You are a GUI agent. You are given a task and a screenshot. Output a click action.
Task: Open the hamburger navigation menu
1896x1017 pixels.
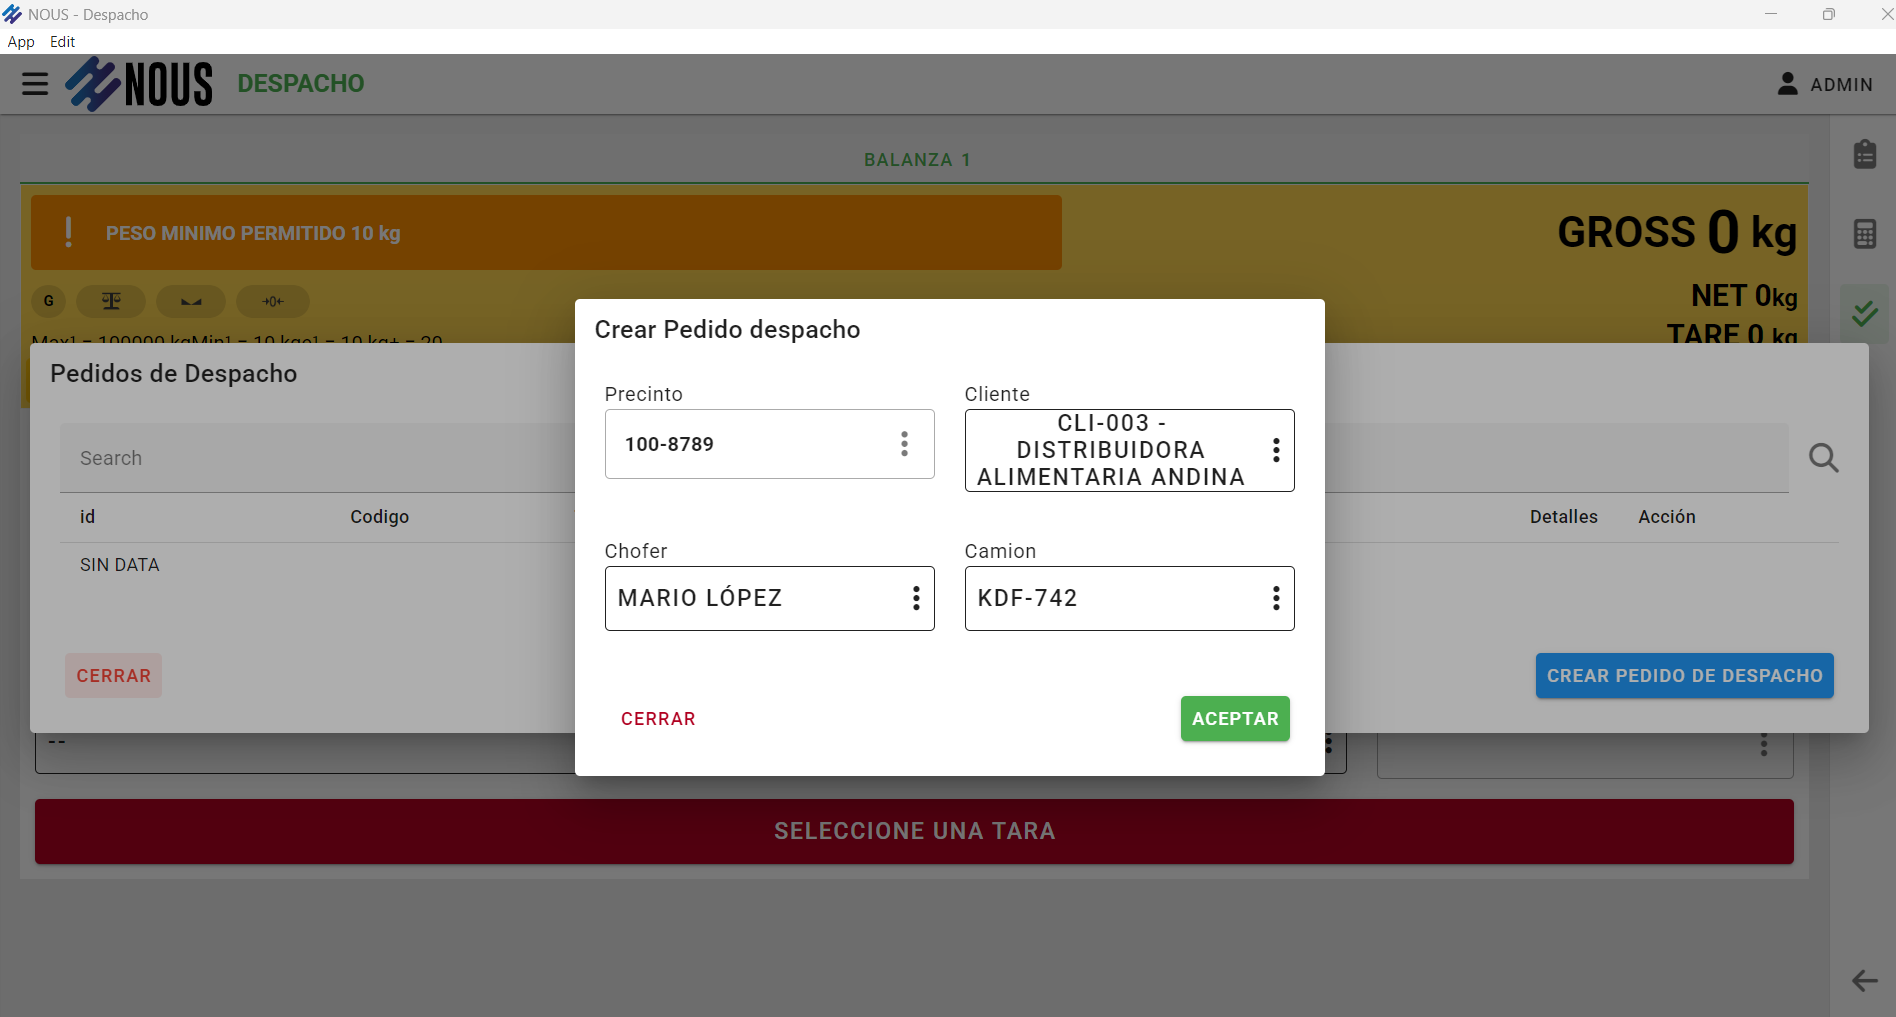pyautogui.click(x=35, y=84)
